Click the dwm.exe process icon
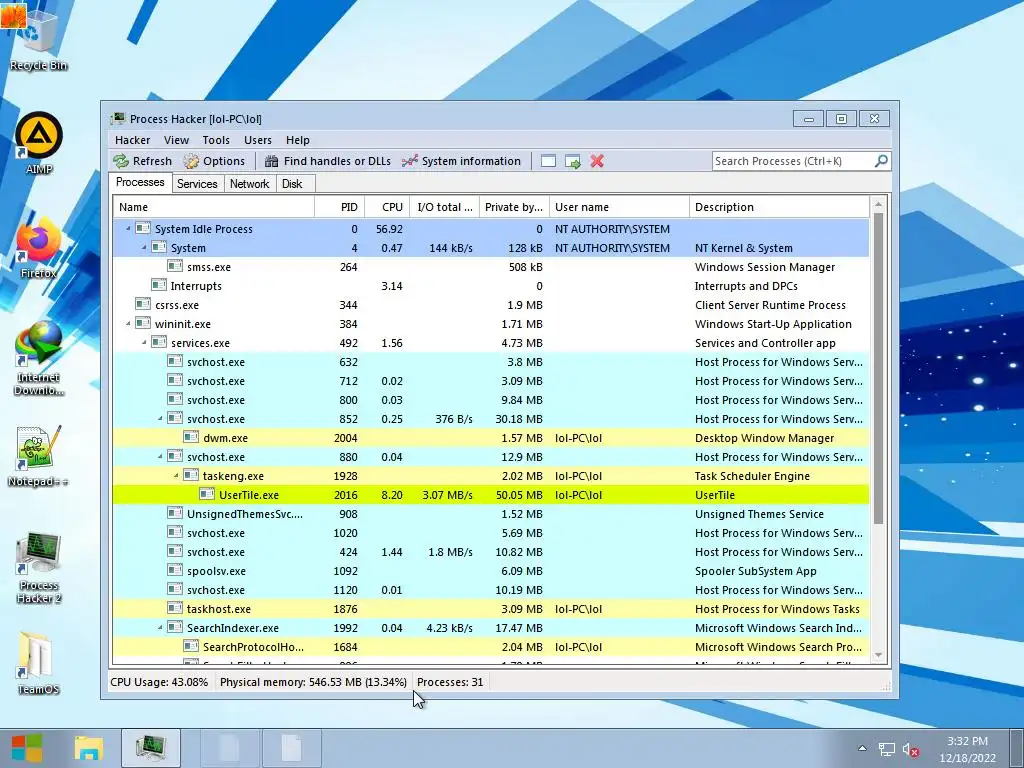 191,438
